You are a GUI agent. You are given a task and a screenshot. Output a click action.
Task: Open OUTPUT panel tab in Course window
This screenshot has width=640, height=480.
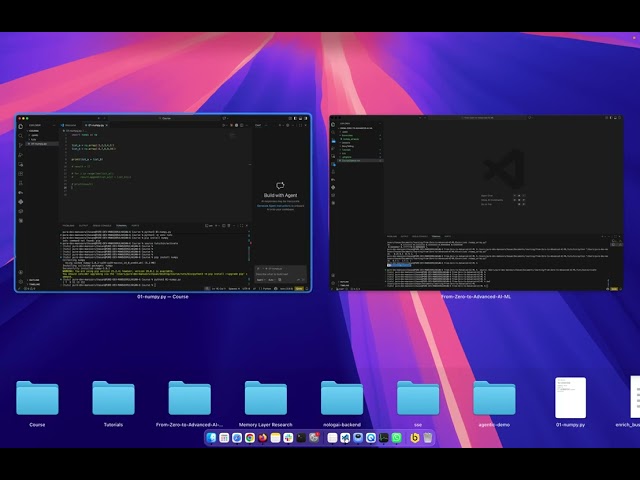(83, 225)
